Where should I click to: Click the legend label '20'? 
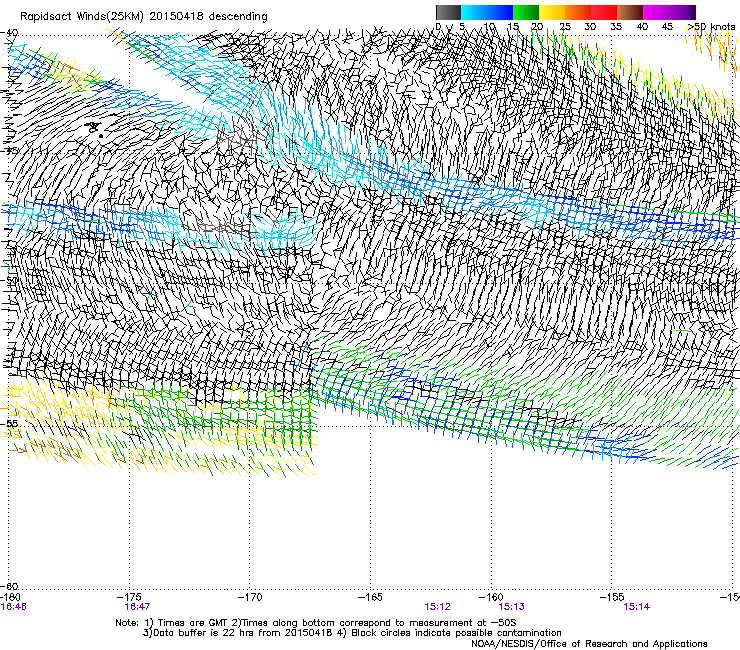click(x=537, y=27)
